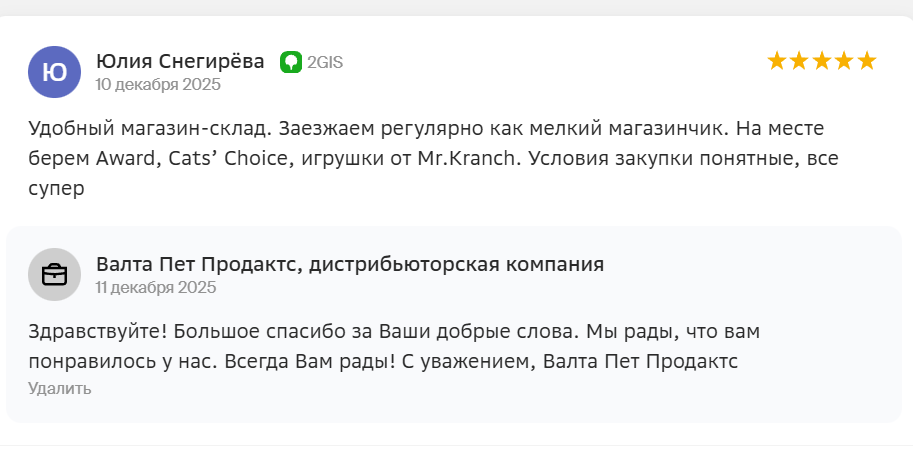Viewport: 913px width, 452px height.
Task: Click the fifth rating star
Action: [866, 61]
